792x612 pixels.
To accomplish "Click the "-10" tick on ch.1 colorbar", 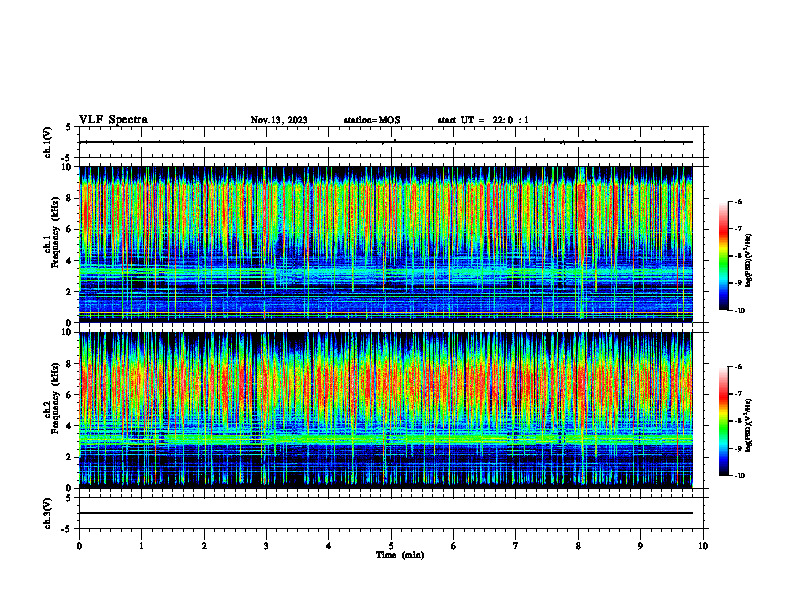I will 739,311.
